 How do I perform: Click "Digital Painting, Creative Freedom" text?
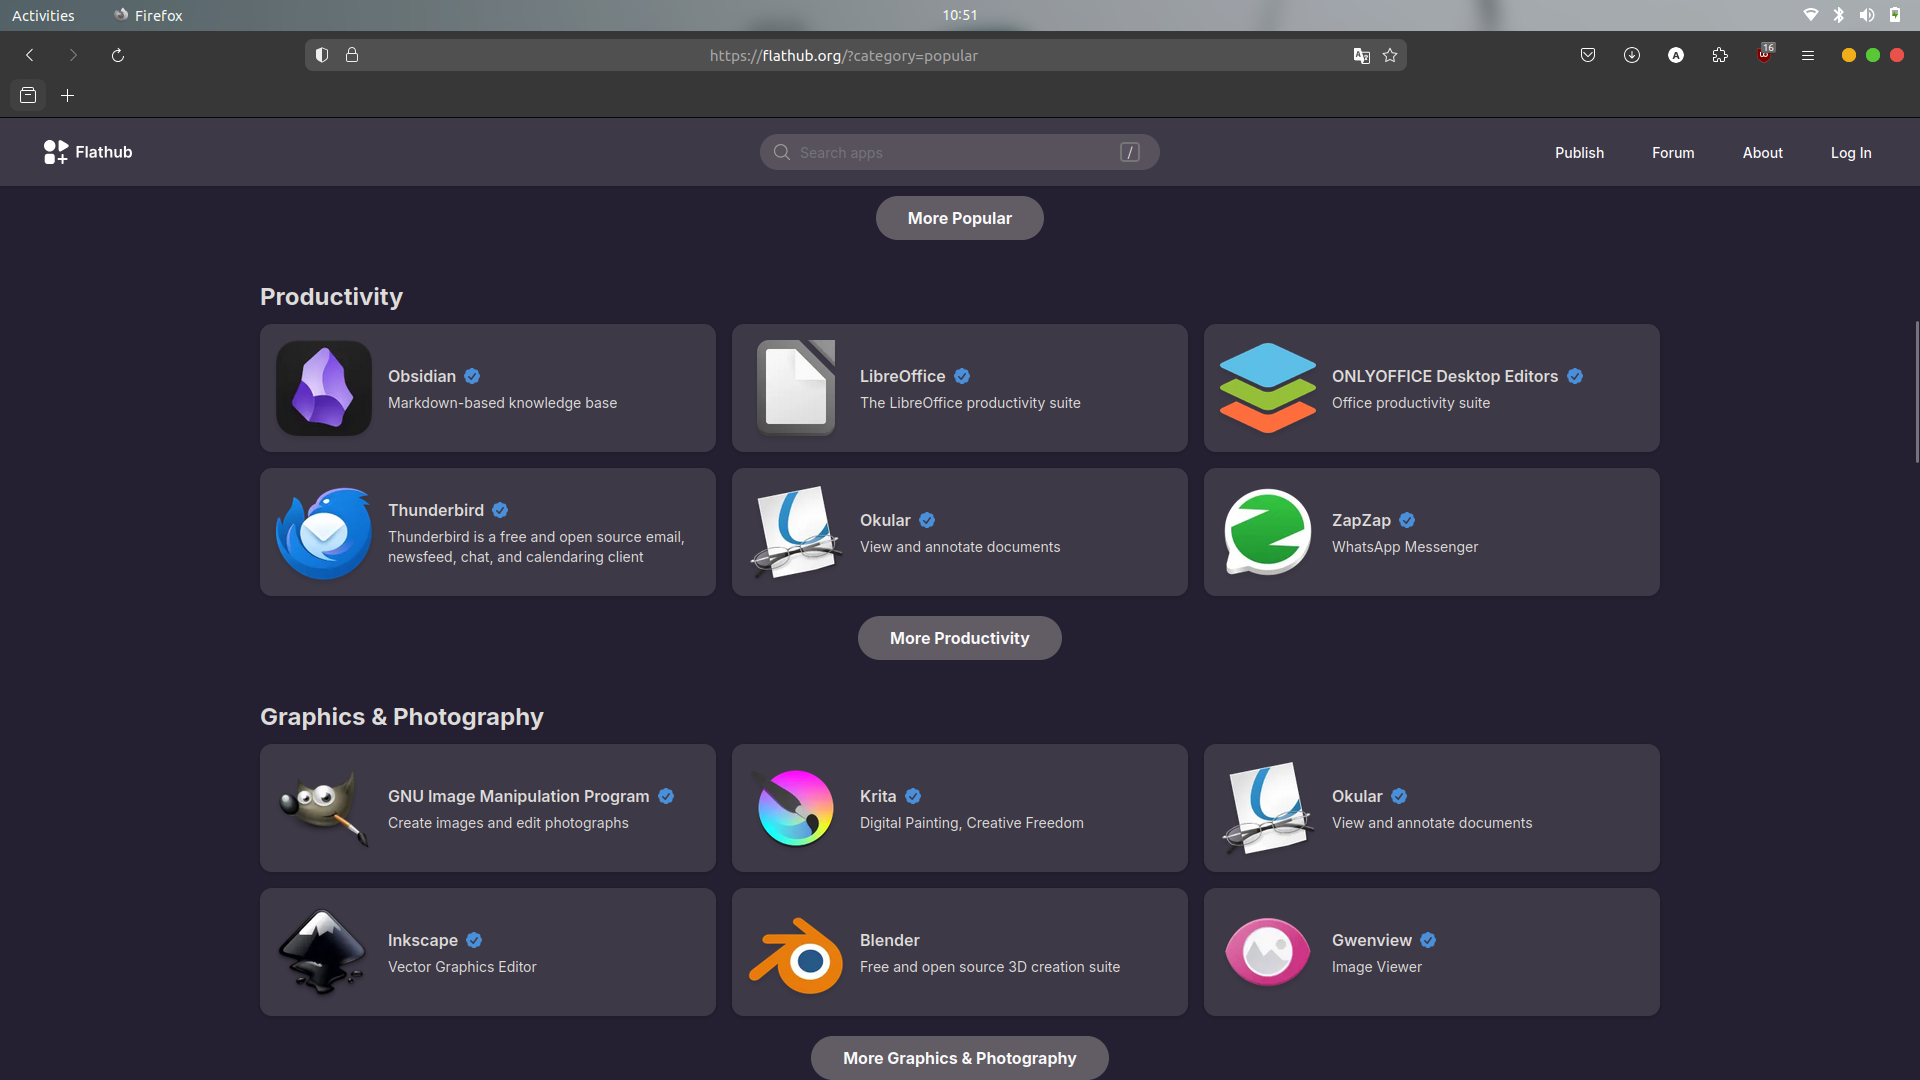[x=972, y=823]
